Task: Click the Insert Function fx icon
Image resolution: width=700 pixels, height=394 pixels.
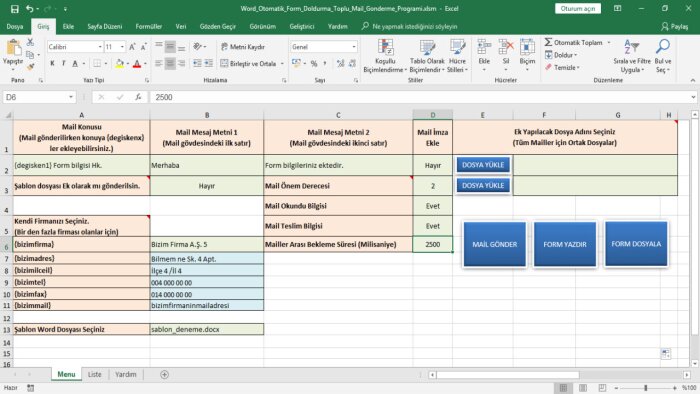Action: pos(138,97)
